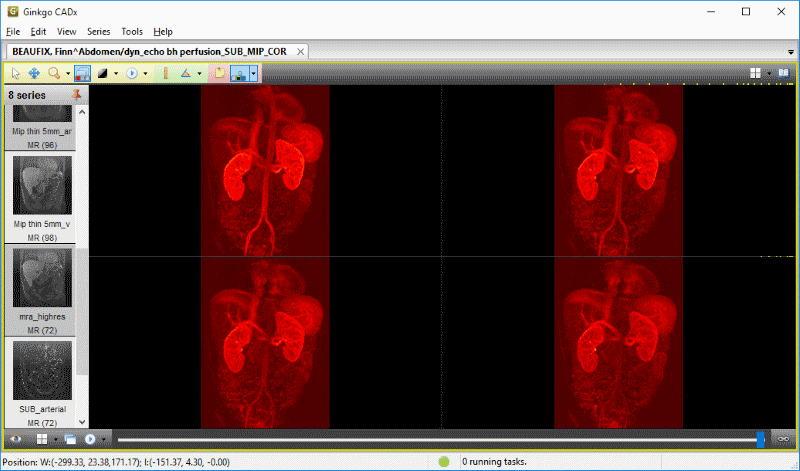The image size is (800, 471).
Task: Select the pointer arrow tool
Action: tap(15, 73)
